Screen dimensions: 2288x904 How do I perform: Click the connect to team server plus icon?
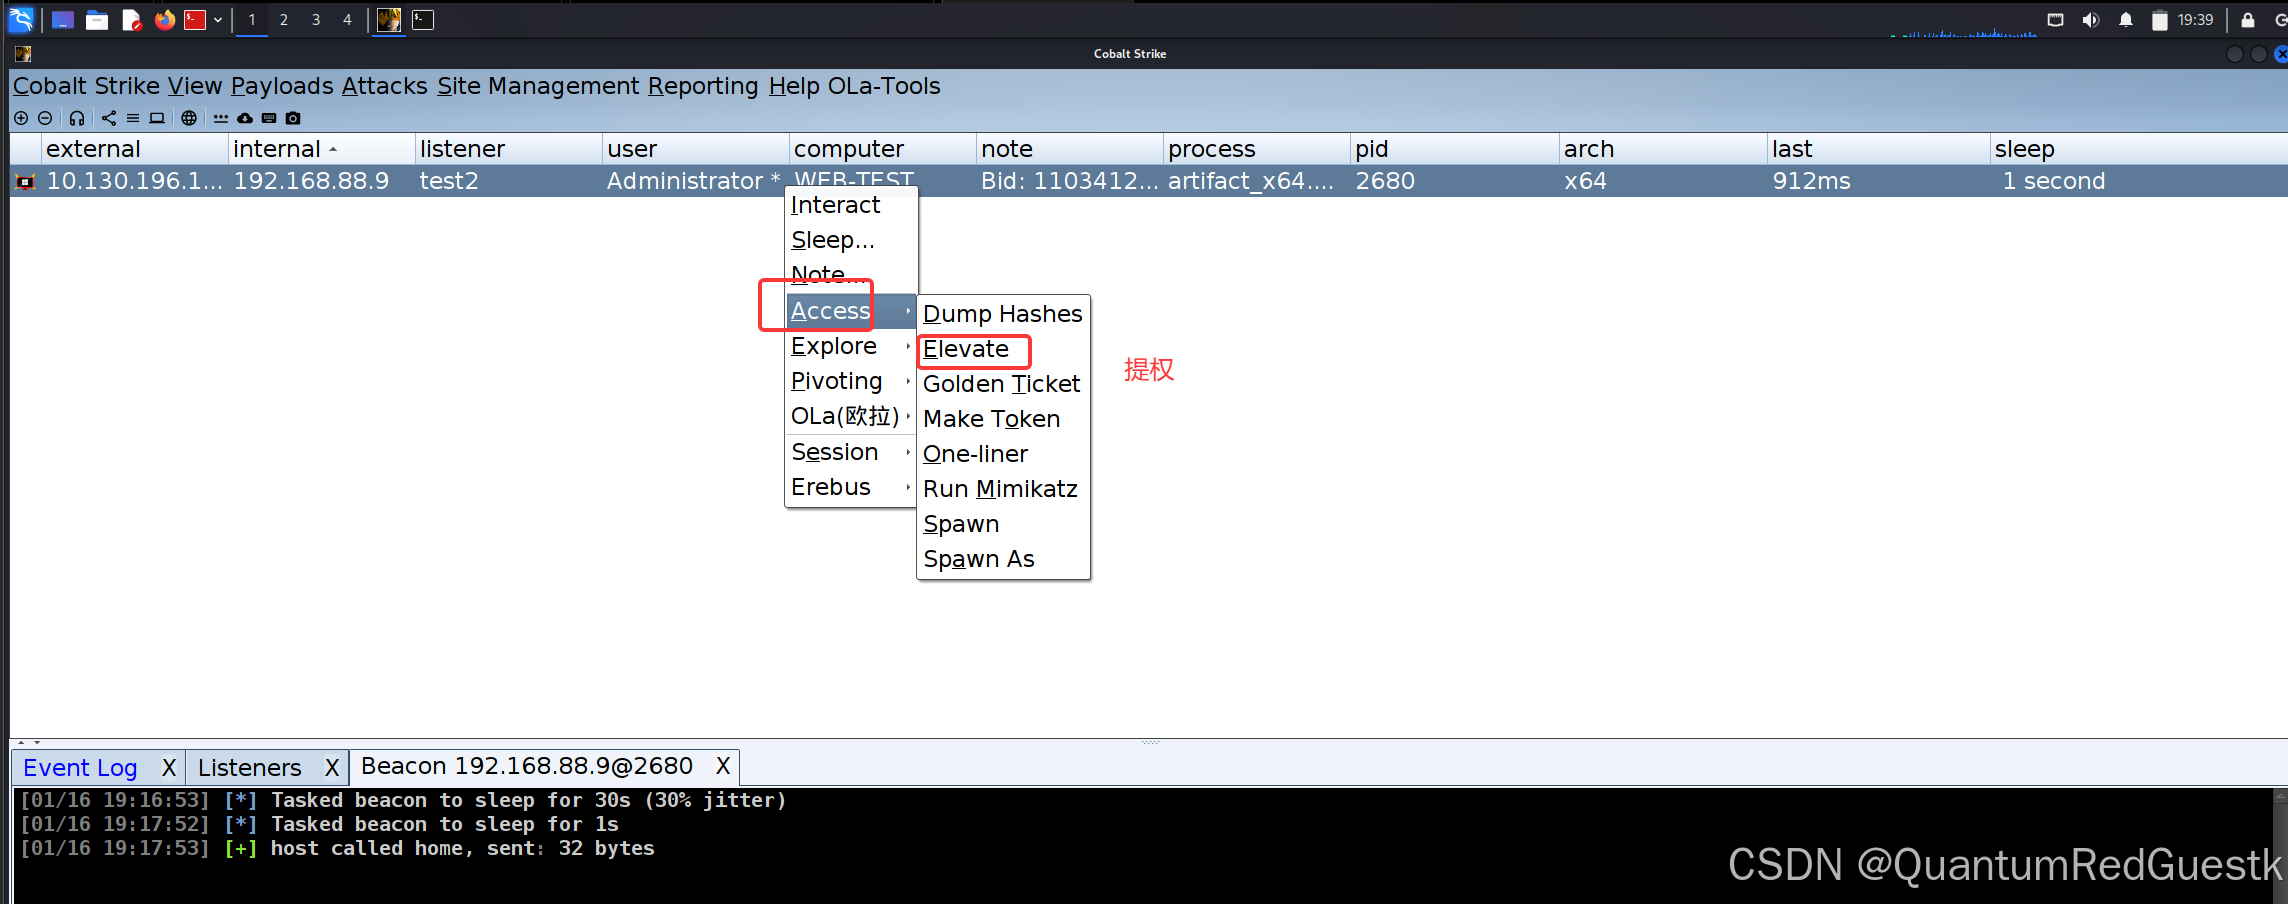tap(21, 118)
